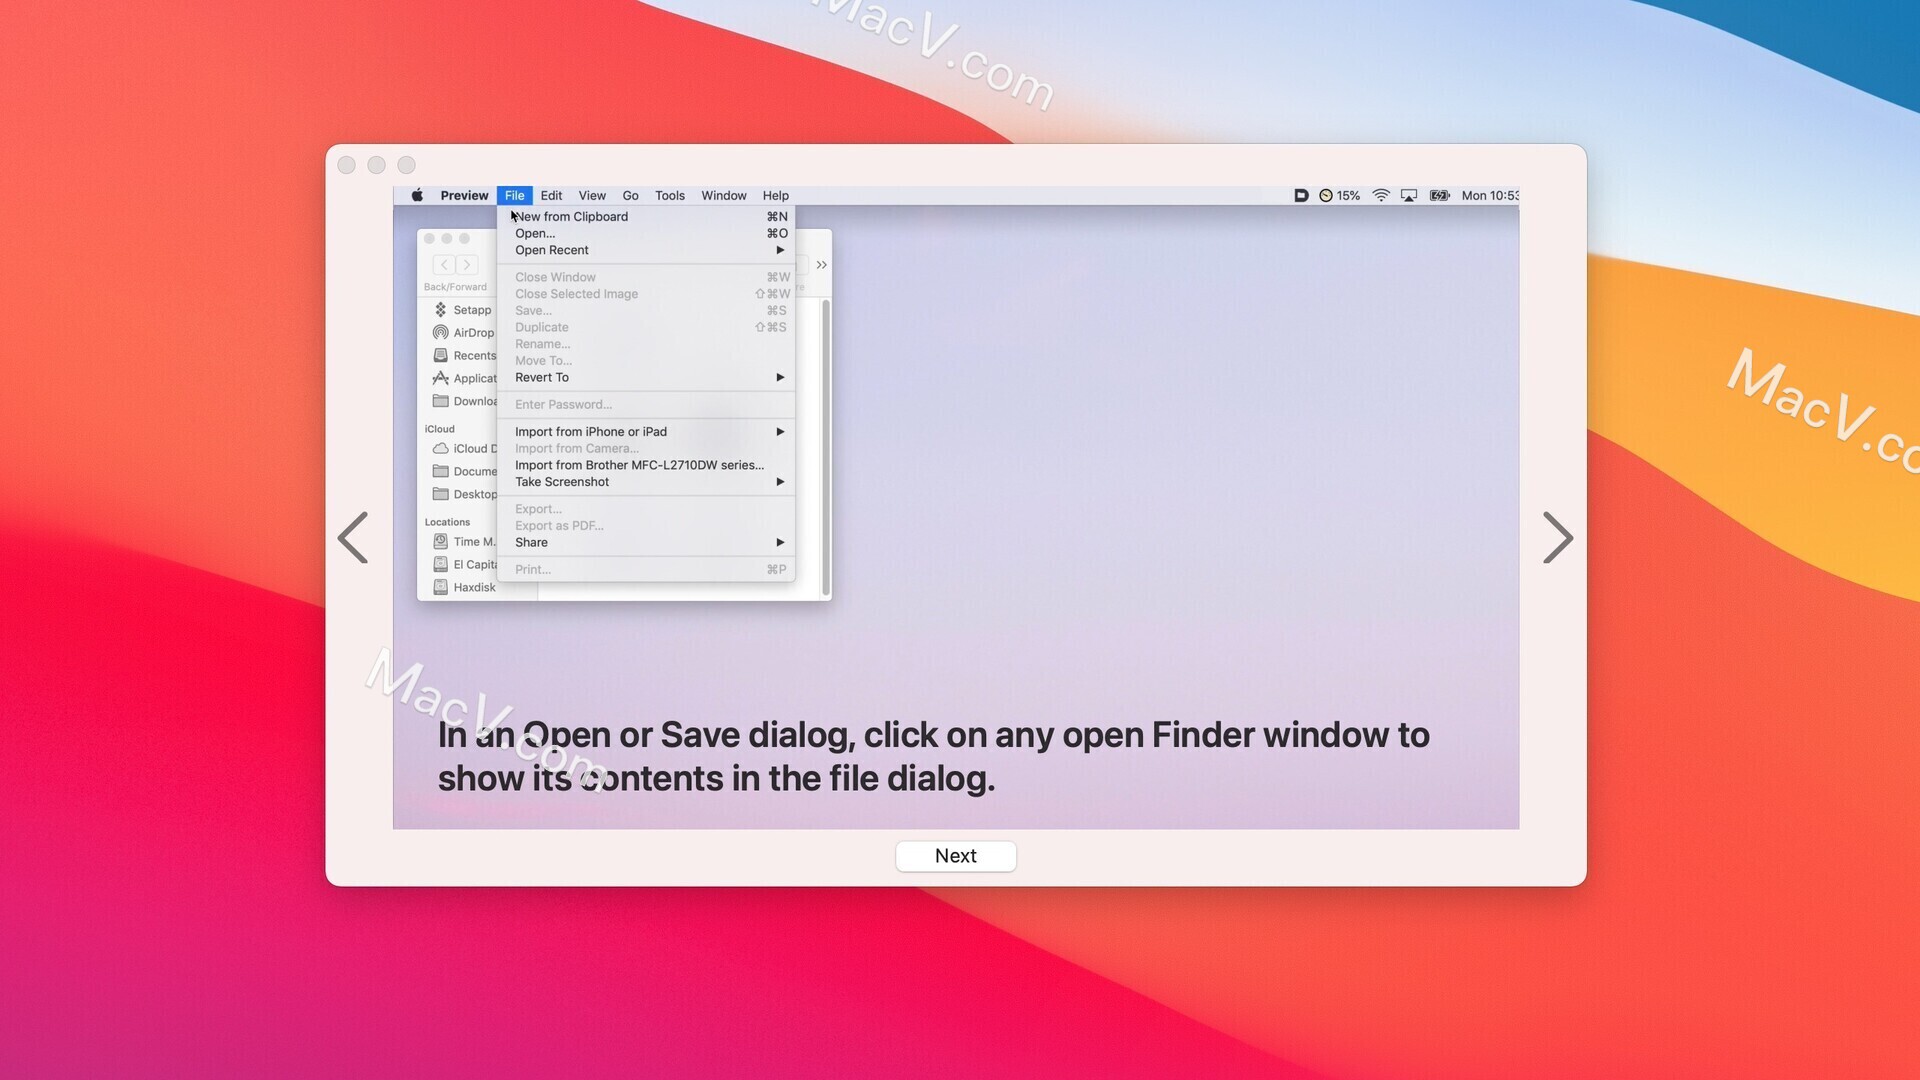1920x1080 pixels.
Task: Open the Edit menu
Action: coord(551,195)
